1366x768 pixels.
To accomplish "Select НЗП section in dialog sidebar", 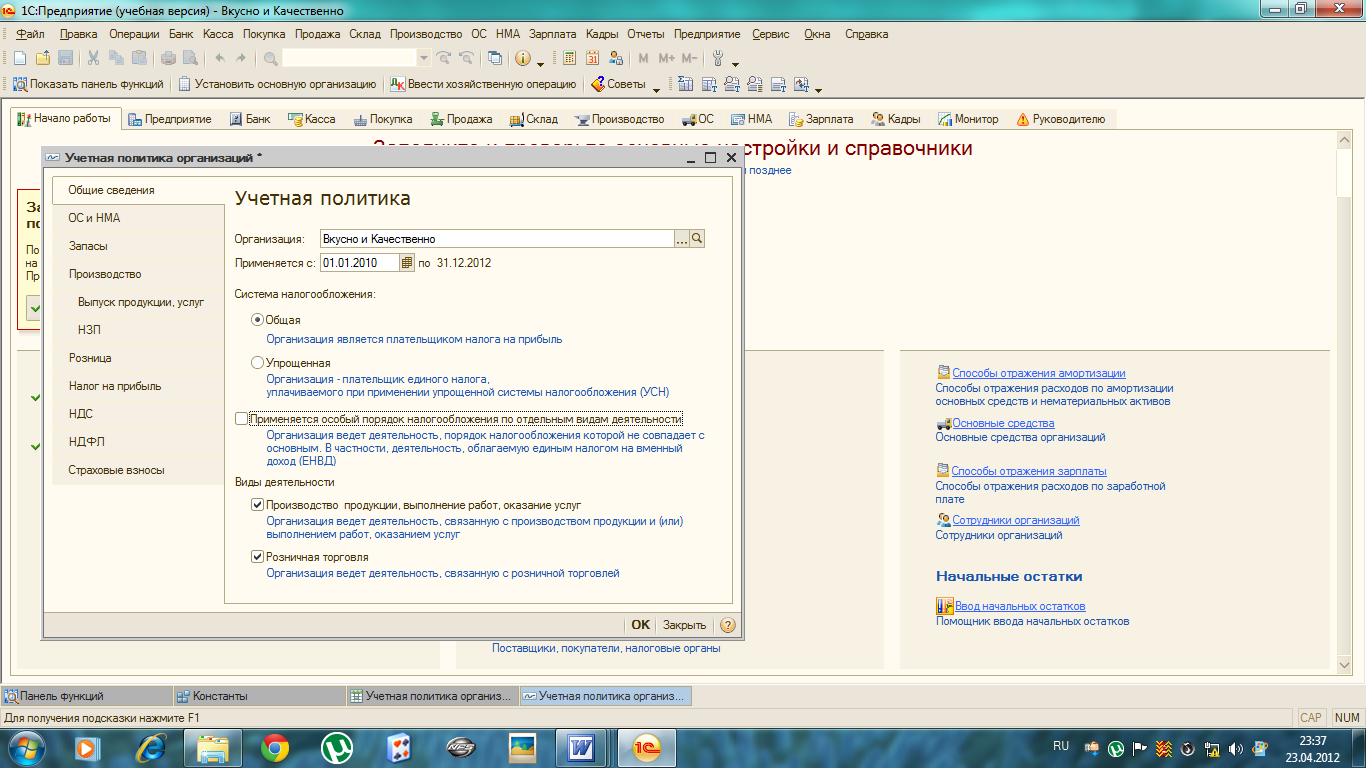I will (138, 330).
